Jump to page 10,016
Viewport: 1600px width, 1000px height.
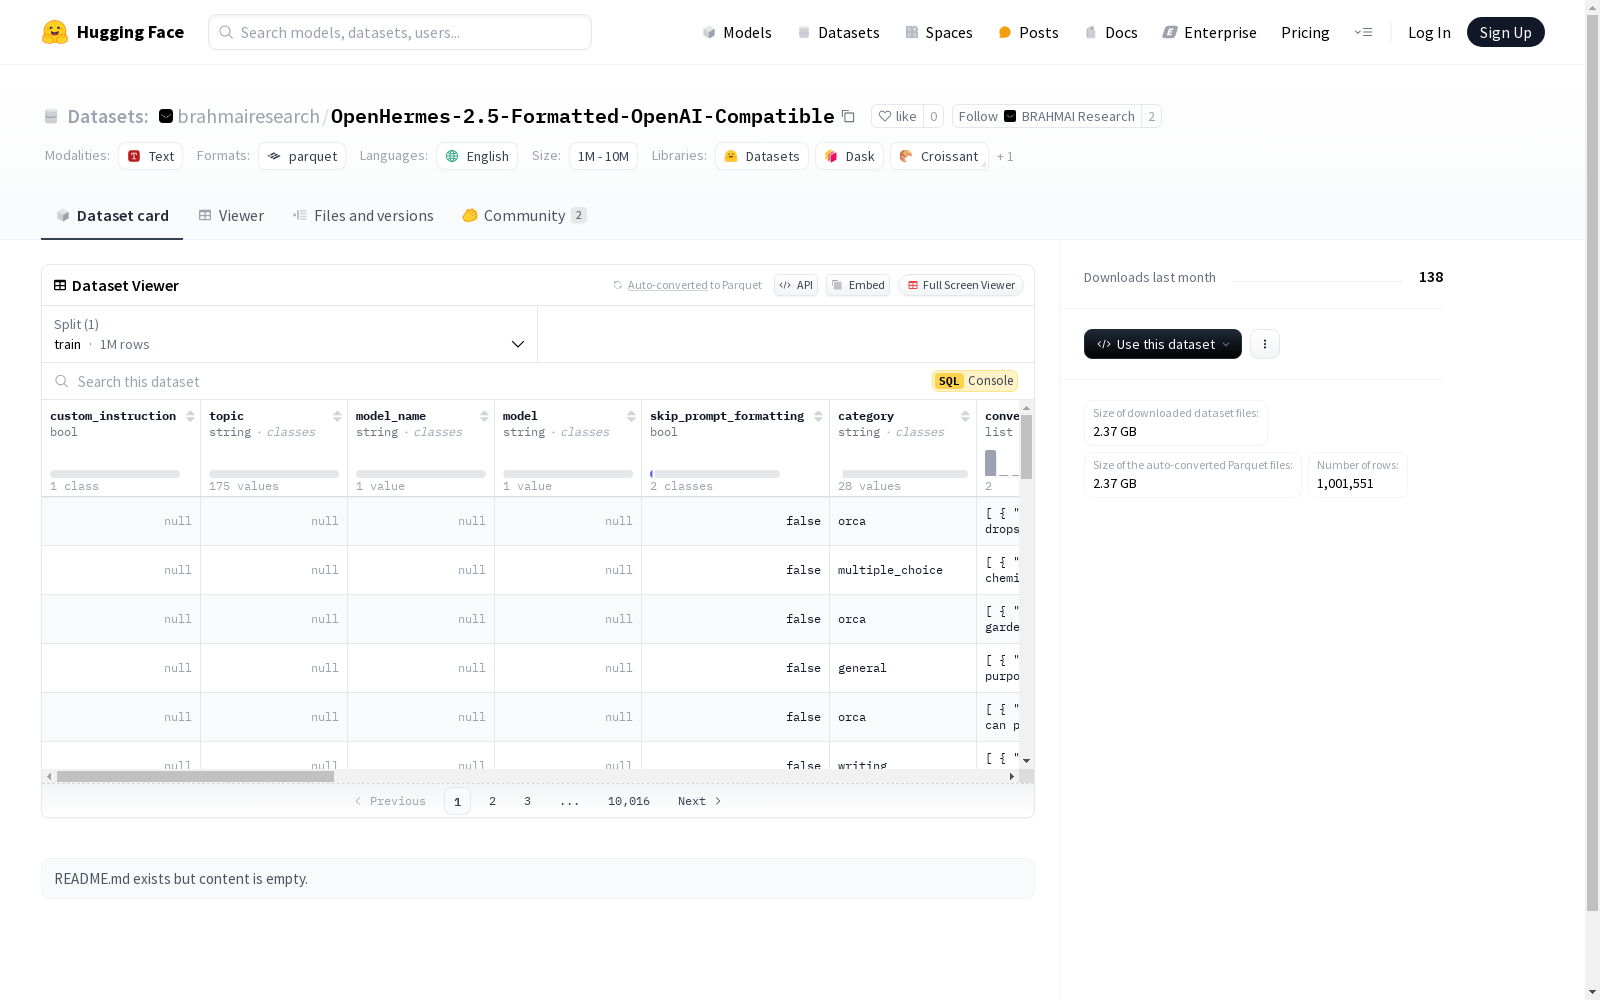629,801
